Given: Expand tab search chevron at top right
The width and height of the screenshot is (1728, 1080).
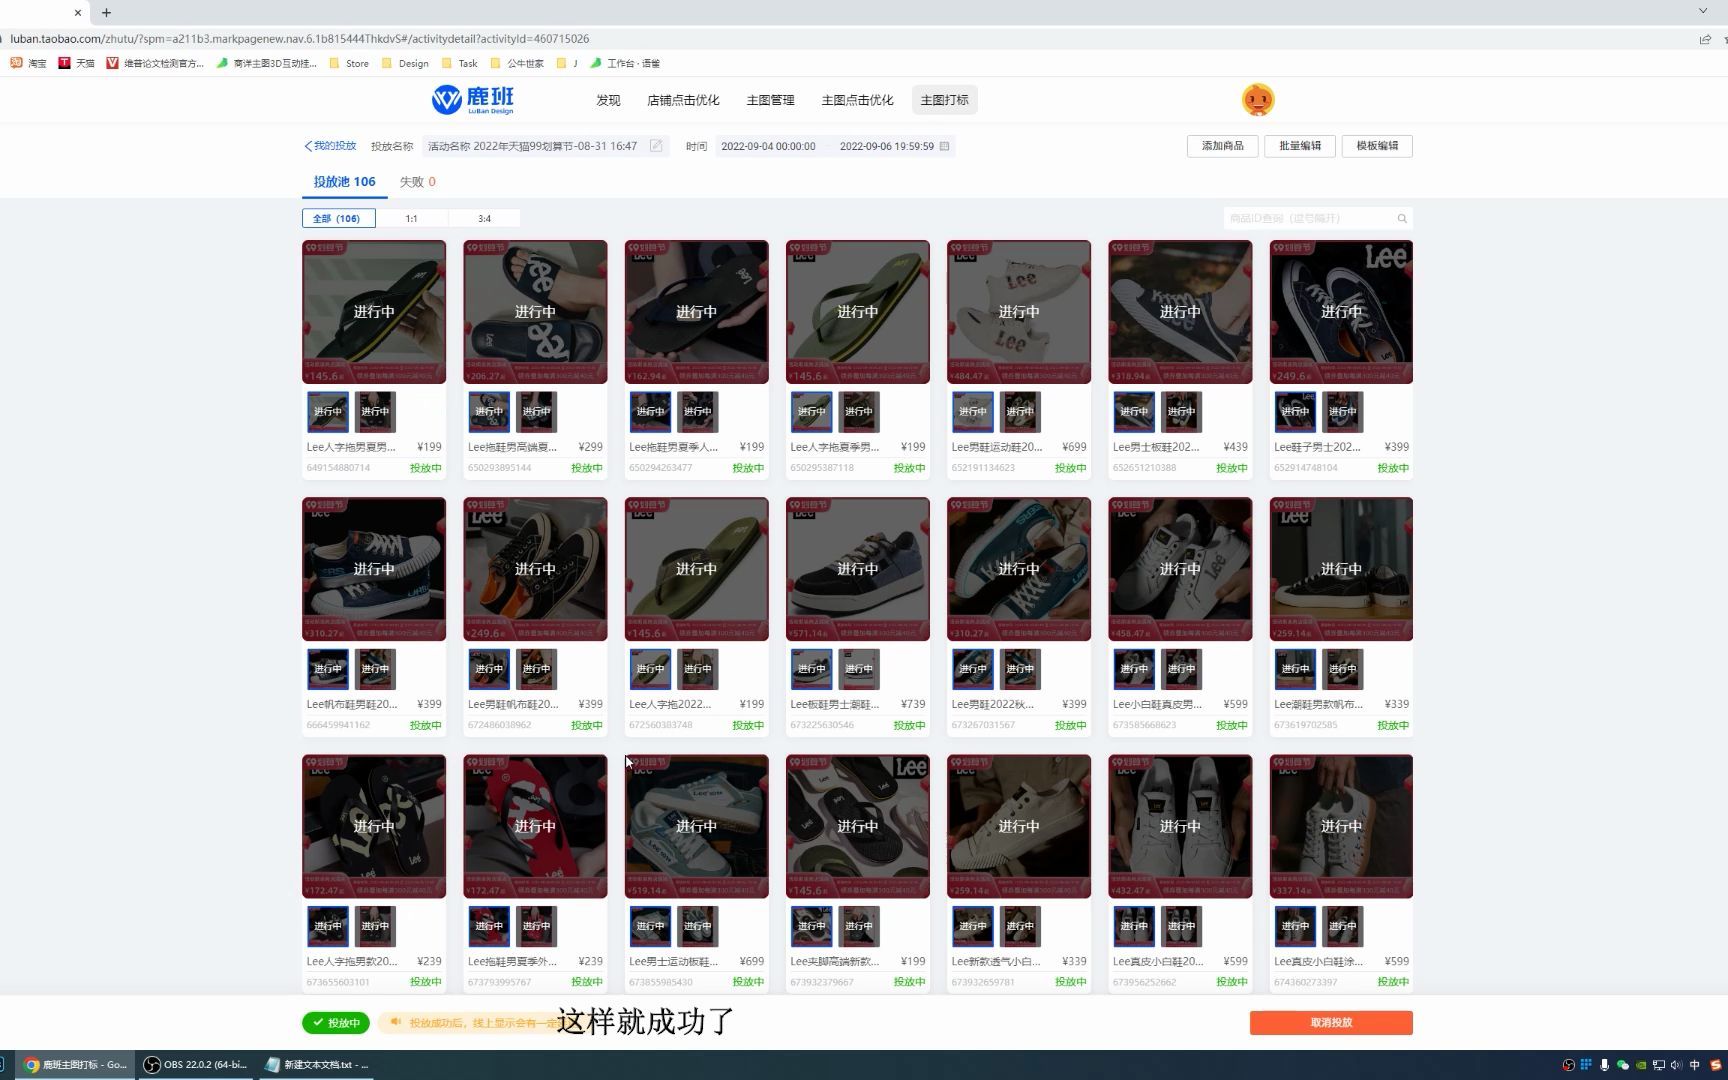Looking at the screenshot, I should pyautogui.click(x=1703, y=11).
